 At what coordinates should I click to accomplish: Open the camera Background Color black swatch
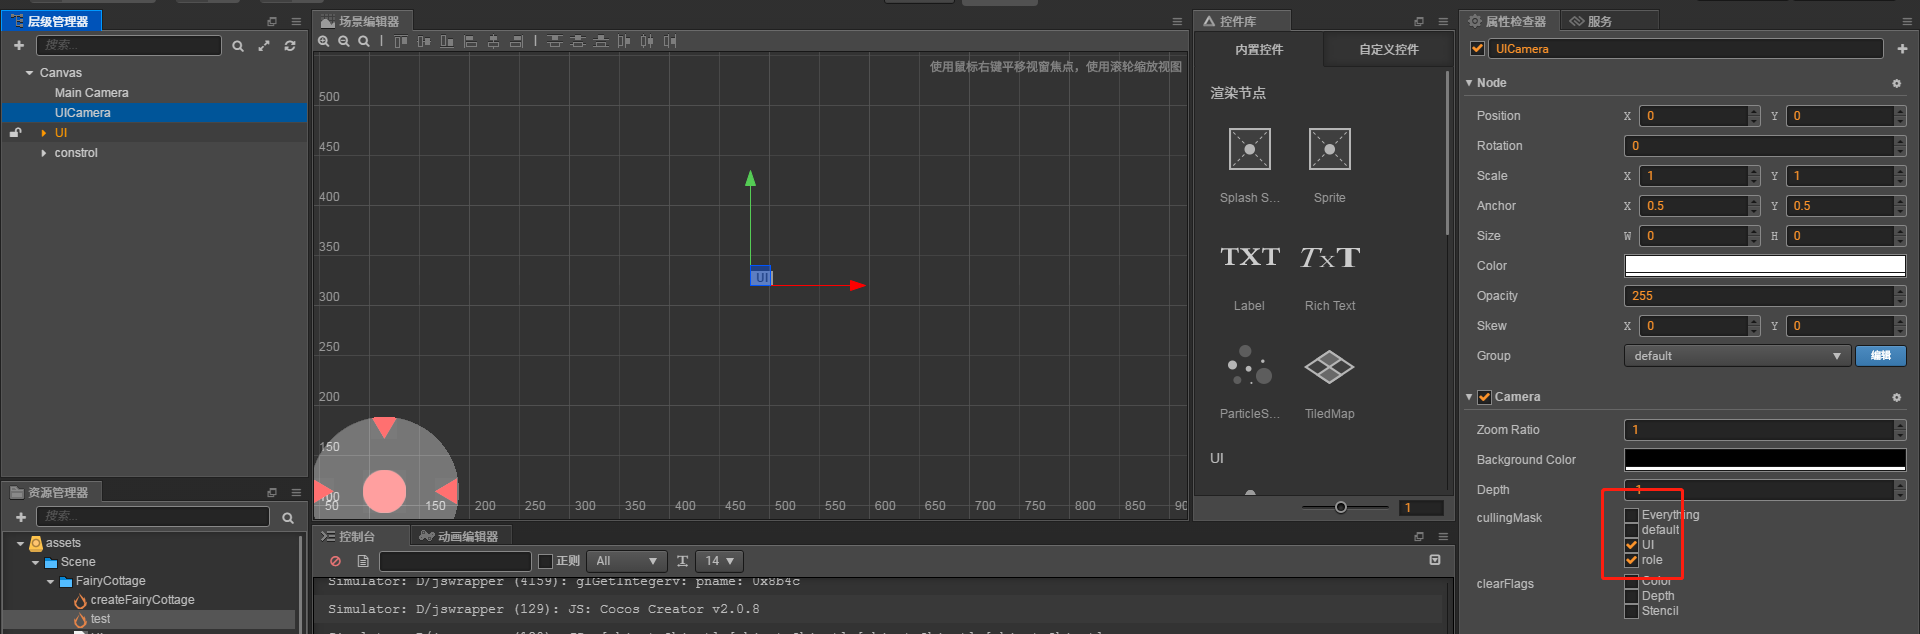point(1765,459)
